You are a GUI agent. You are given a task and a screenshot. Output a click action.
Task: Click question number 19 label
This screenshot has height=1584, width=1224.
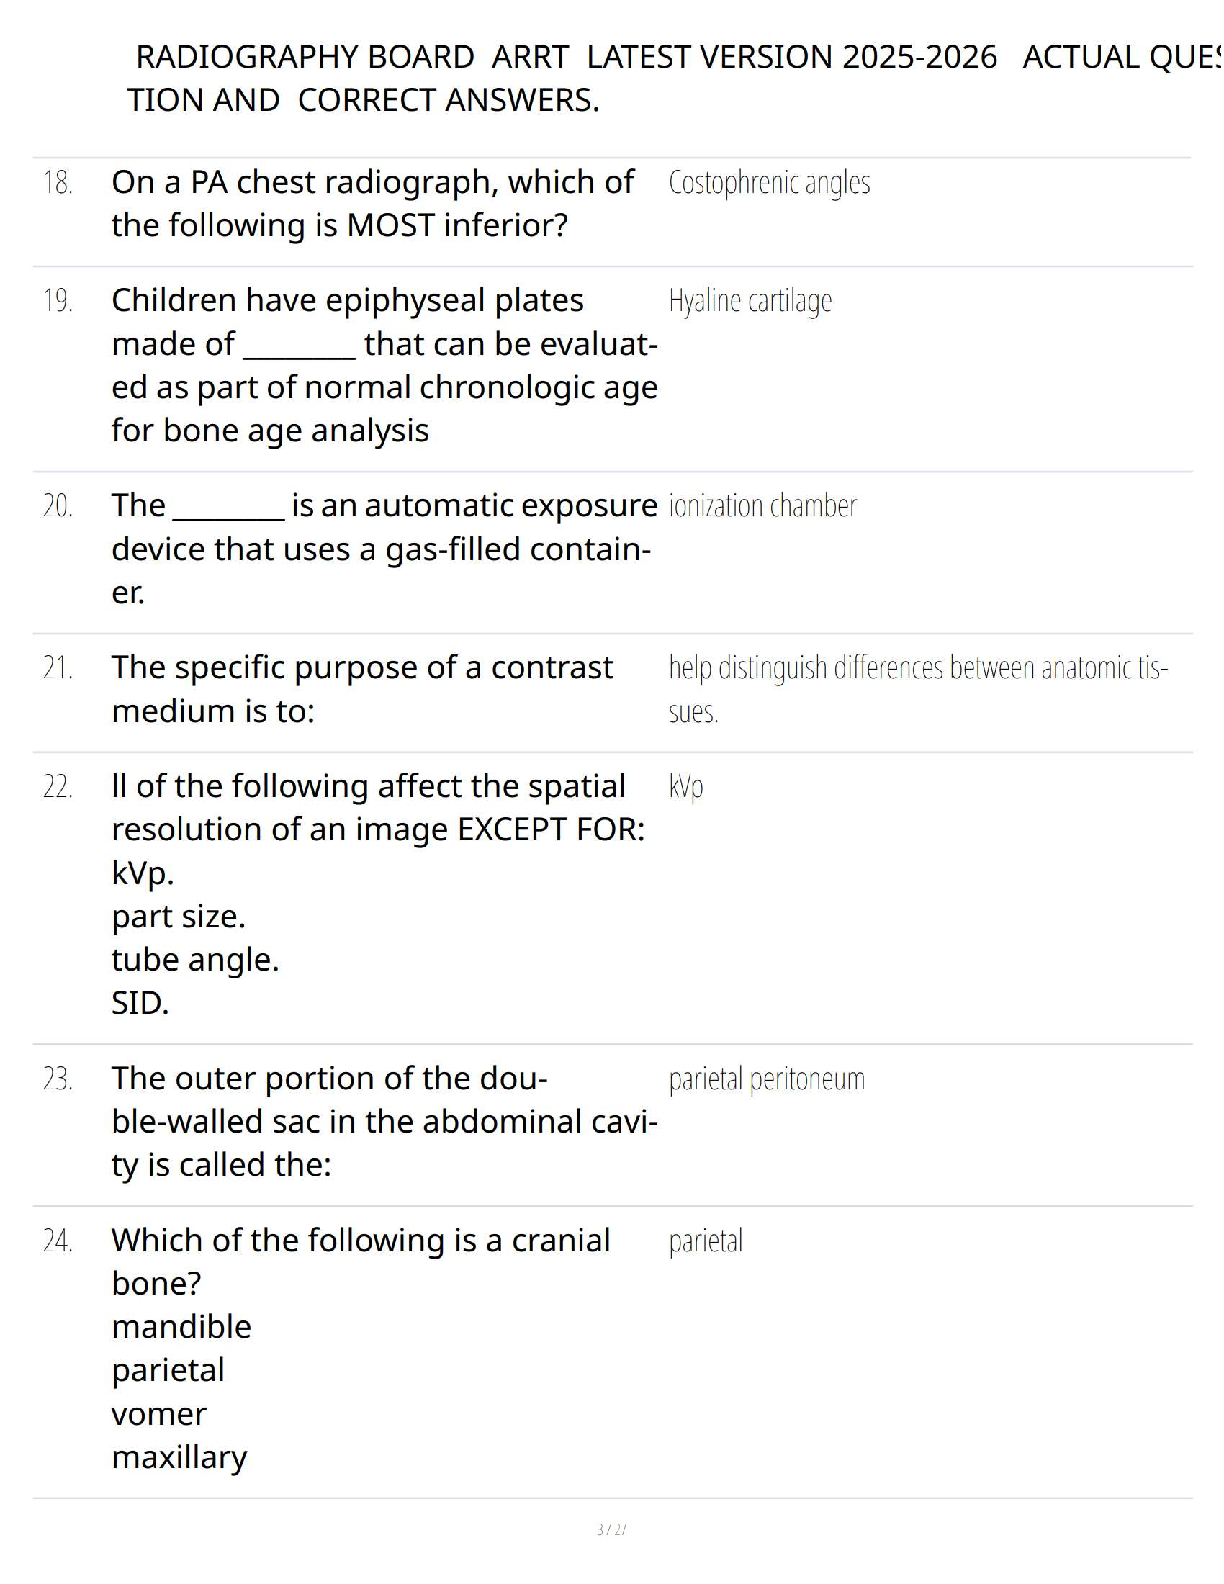coord(58,301)
